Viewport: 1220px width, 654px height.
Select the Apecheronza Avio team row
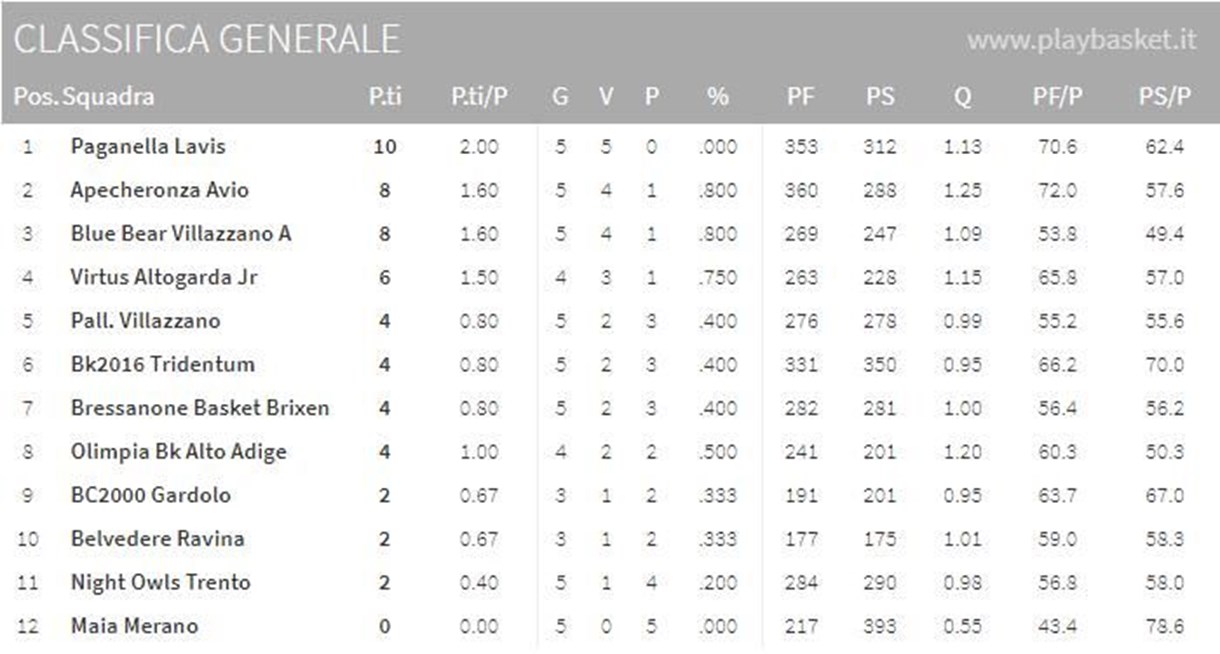[x=160, y=190]
